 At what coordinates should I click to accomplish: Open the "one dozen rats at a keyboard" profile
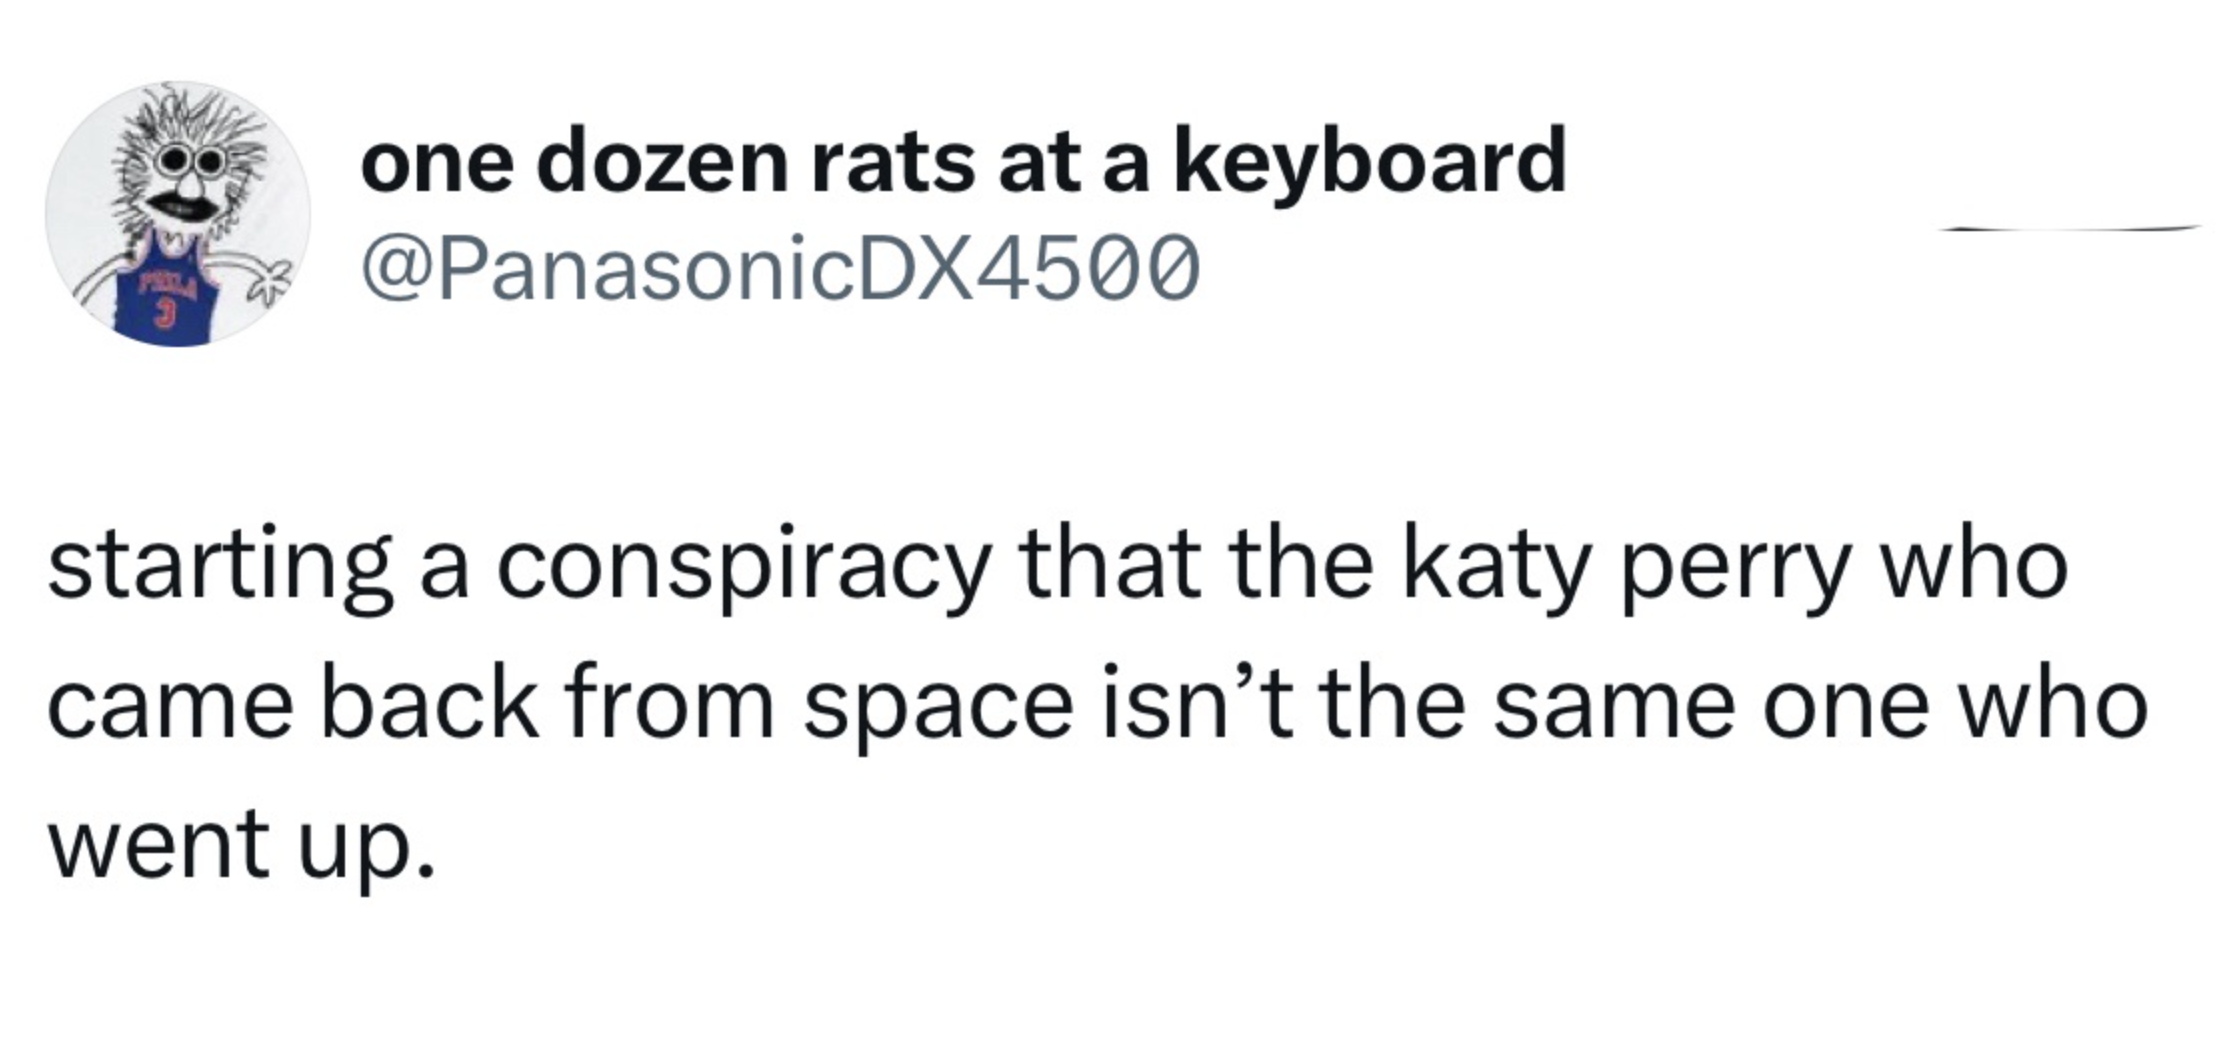962,163
